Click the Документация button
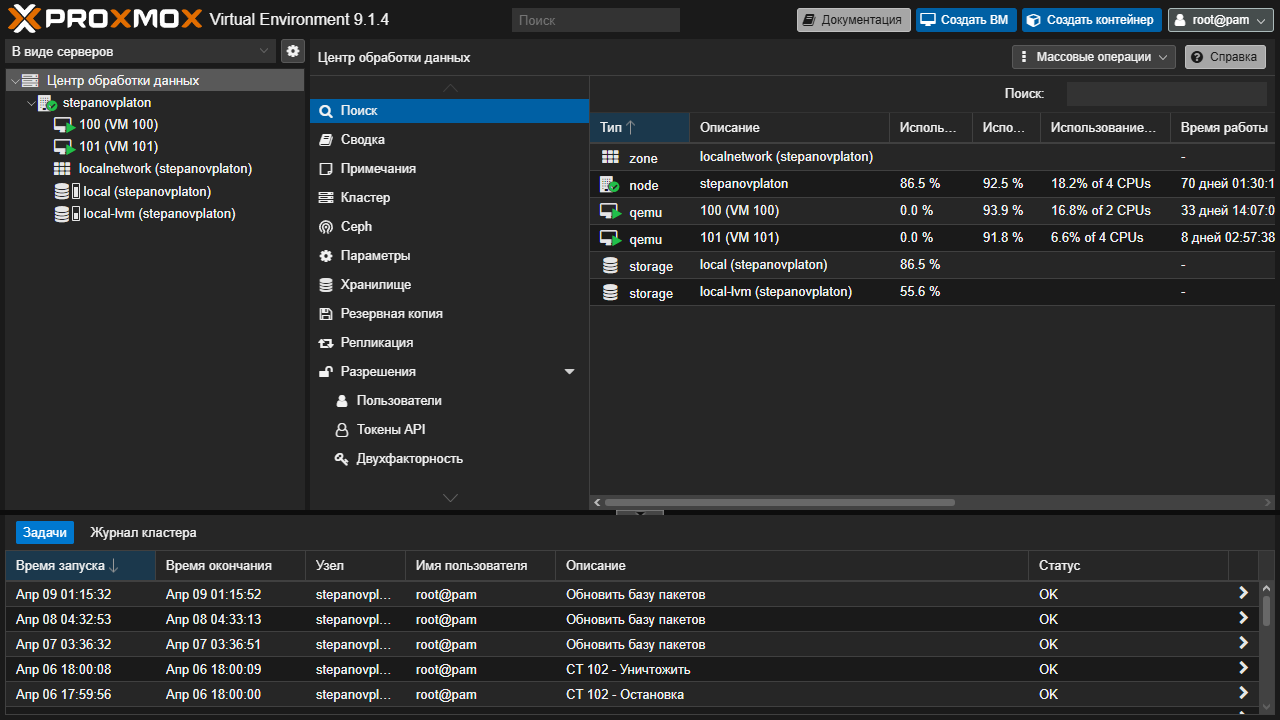This screenshot has height=720, width=1280. point(854,20)
